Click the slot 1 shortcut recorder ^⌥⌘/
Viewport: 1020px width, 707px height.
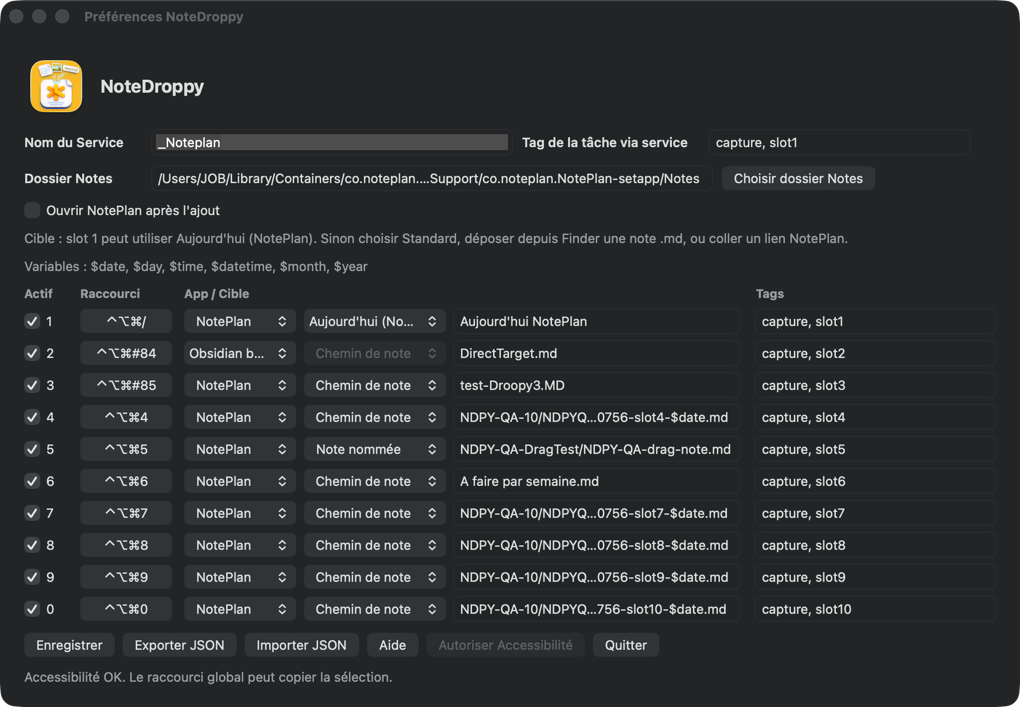(126, 321)
